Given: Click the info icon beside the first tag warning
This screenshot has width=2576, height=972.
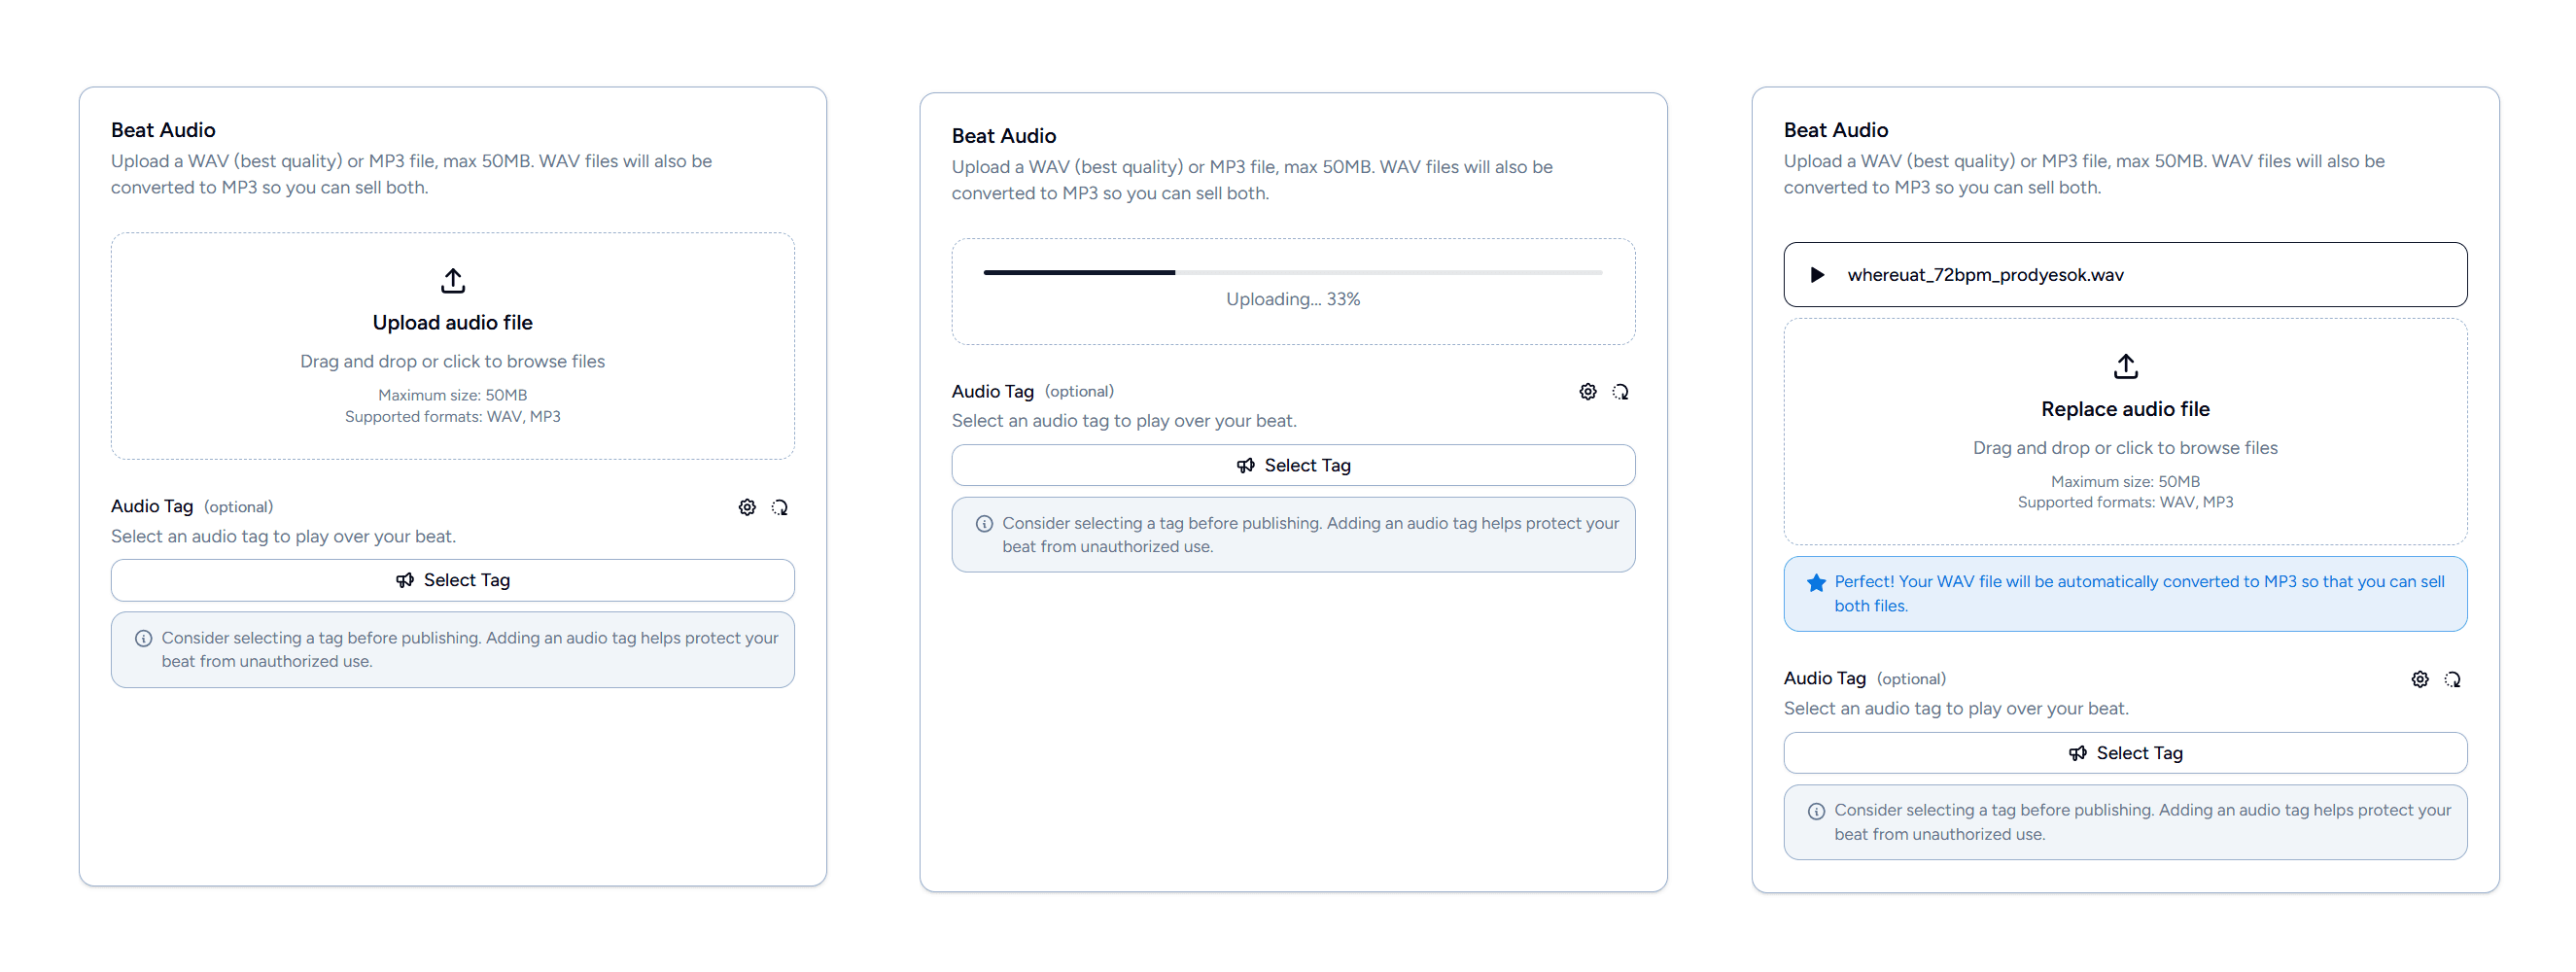Looking at the screenshot, I should click(144, 638).
